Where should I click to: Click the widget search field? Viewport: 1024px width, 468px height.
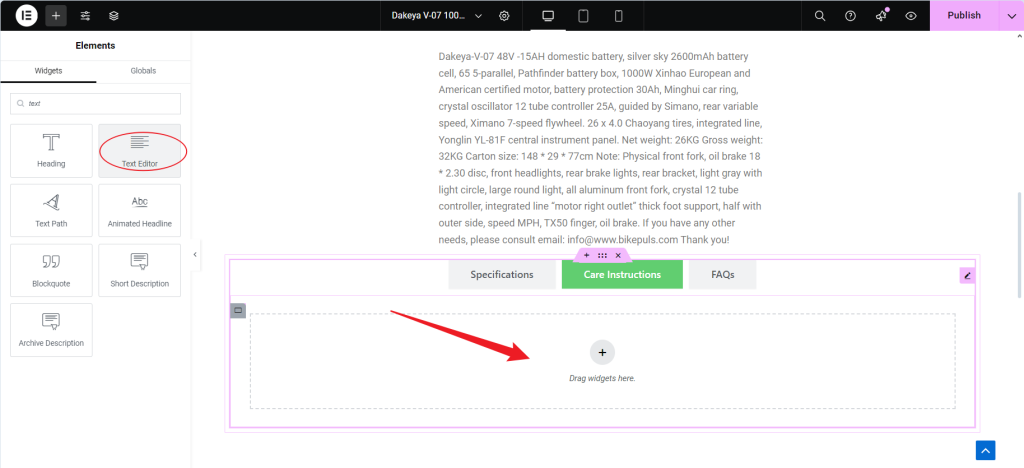click(95, 104)
